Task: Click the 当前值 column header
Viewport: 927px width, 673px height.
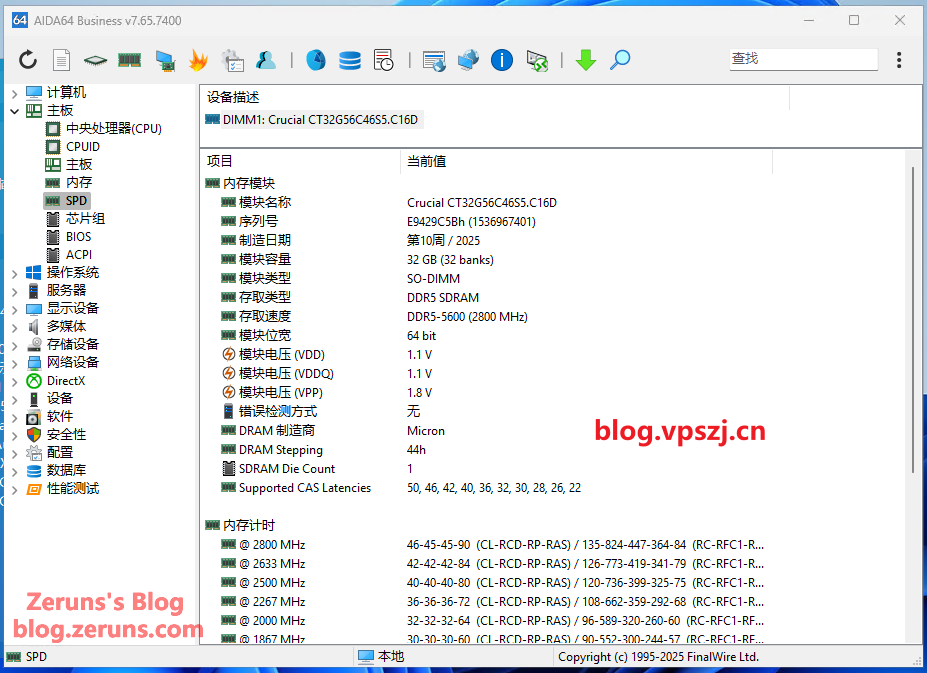Action: pos(427,161)
